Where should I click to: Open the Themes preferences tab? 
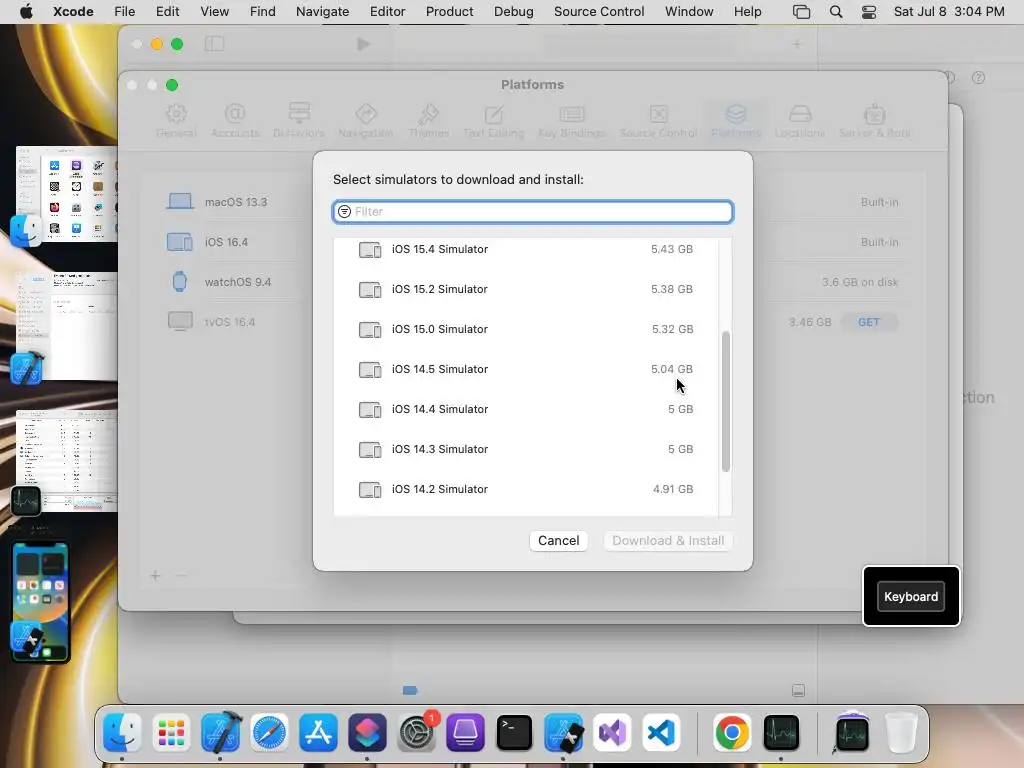pyautogui.click(x=428, y=121)
